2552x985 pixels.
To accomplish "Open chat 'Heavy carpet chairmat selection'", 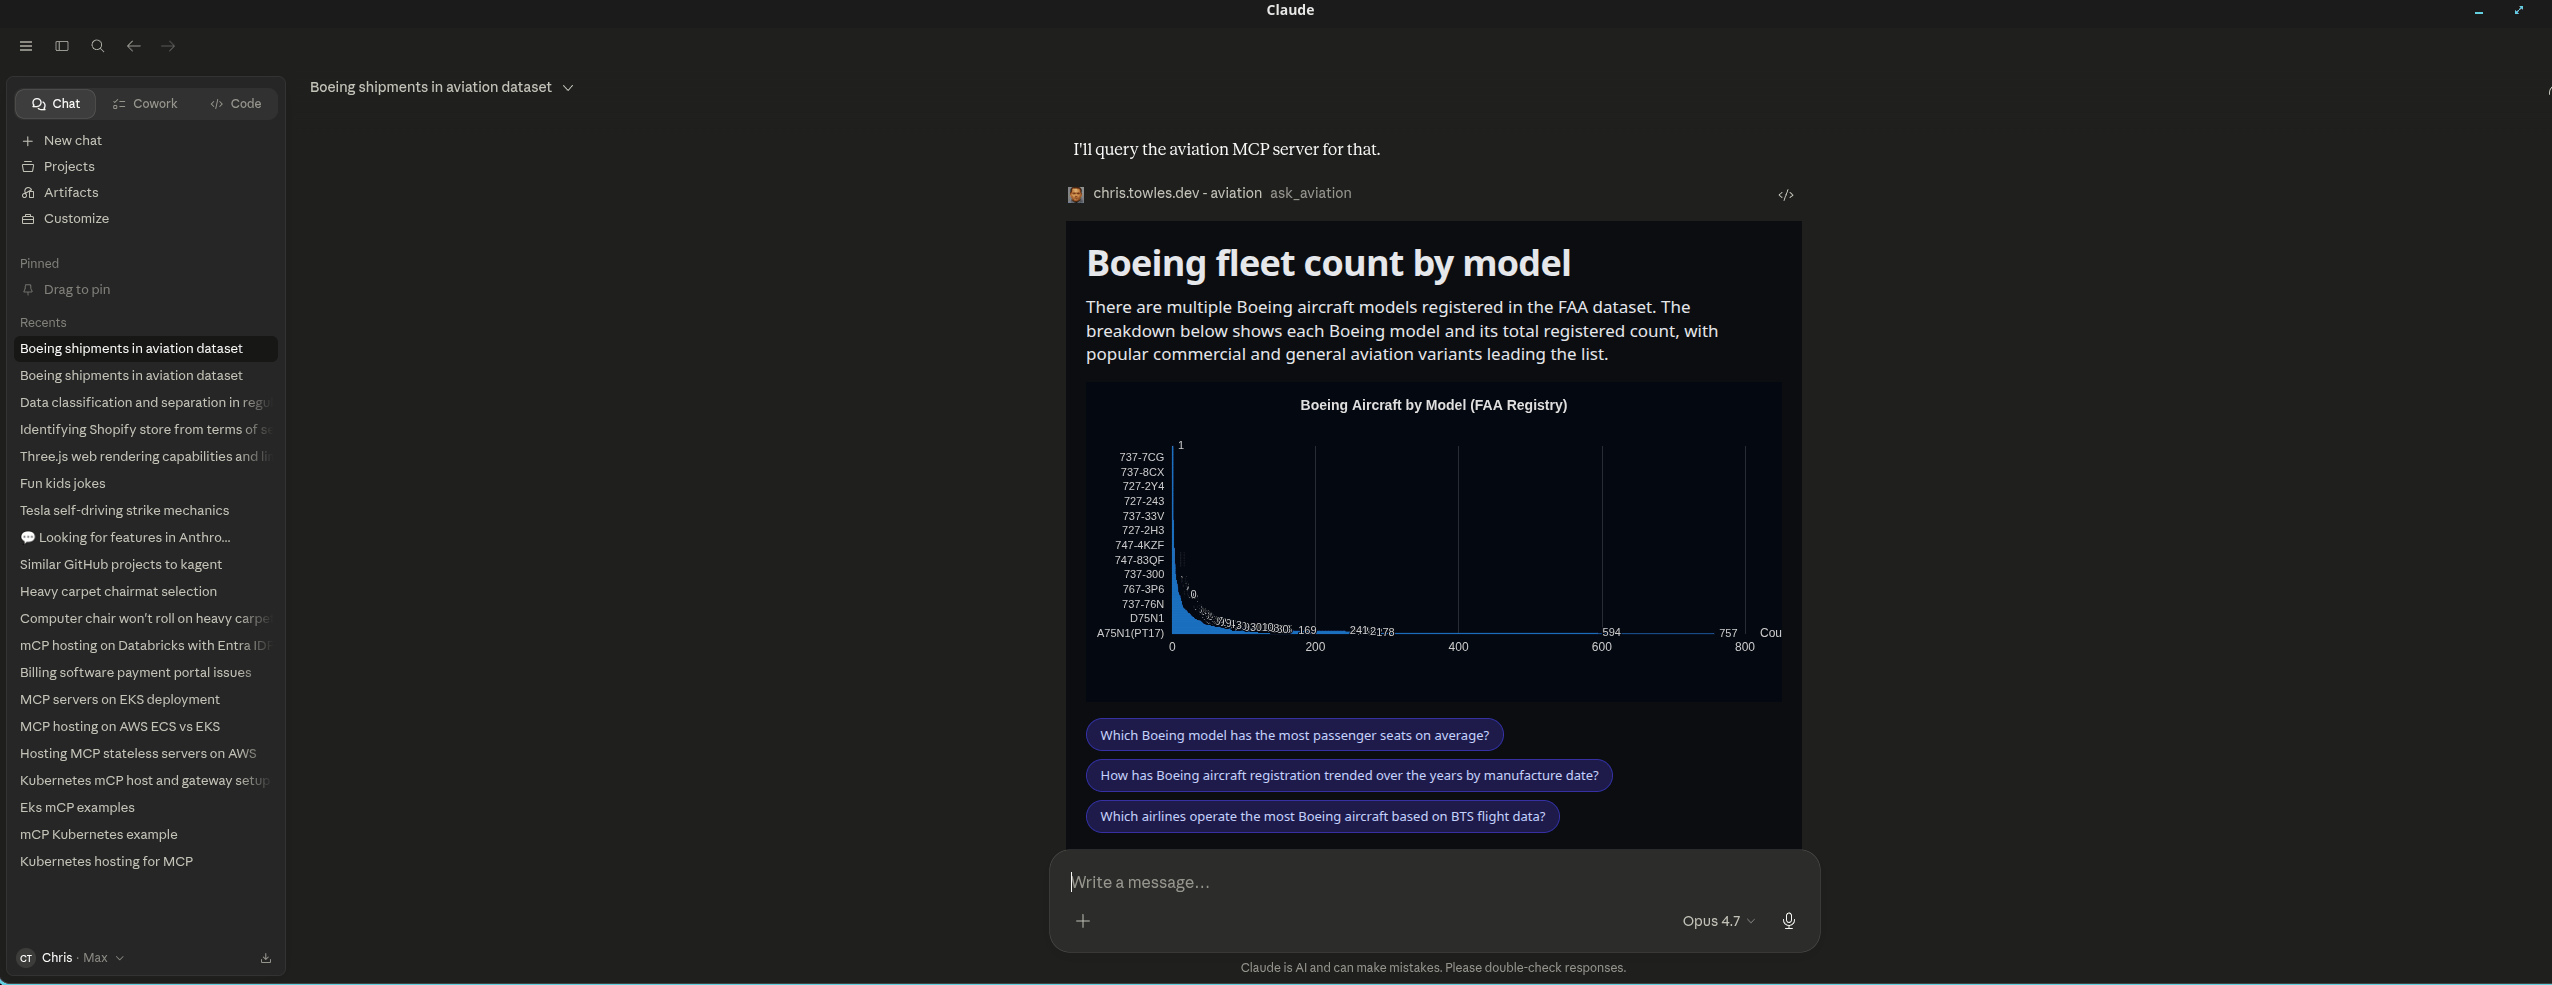I will 146,592.
